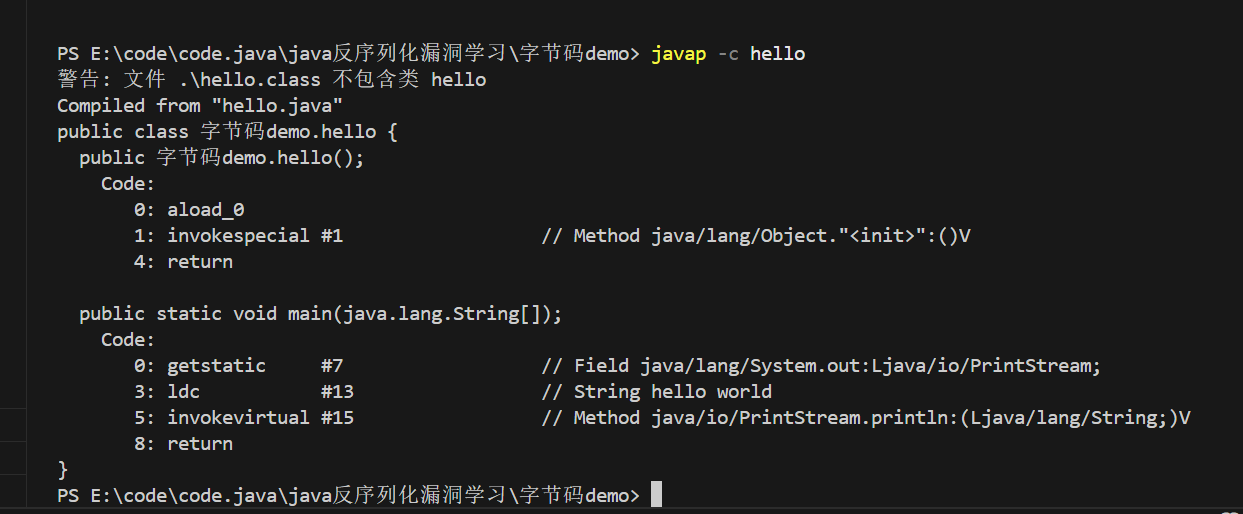
Task: Click the first Code: label under the constructor
Action: pos(128,184)
